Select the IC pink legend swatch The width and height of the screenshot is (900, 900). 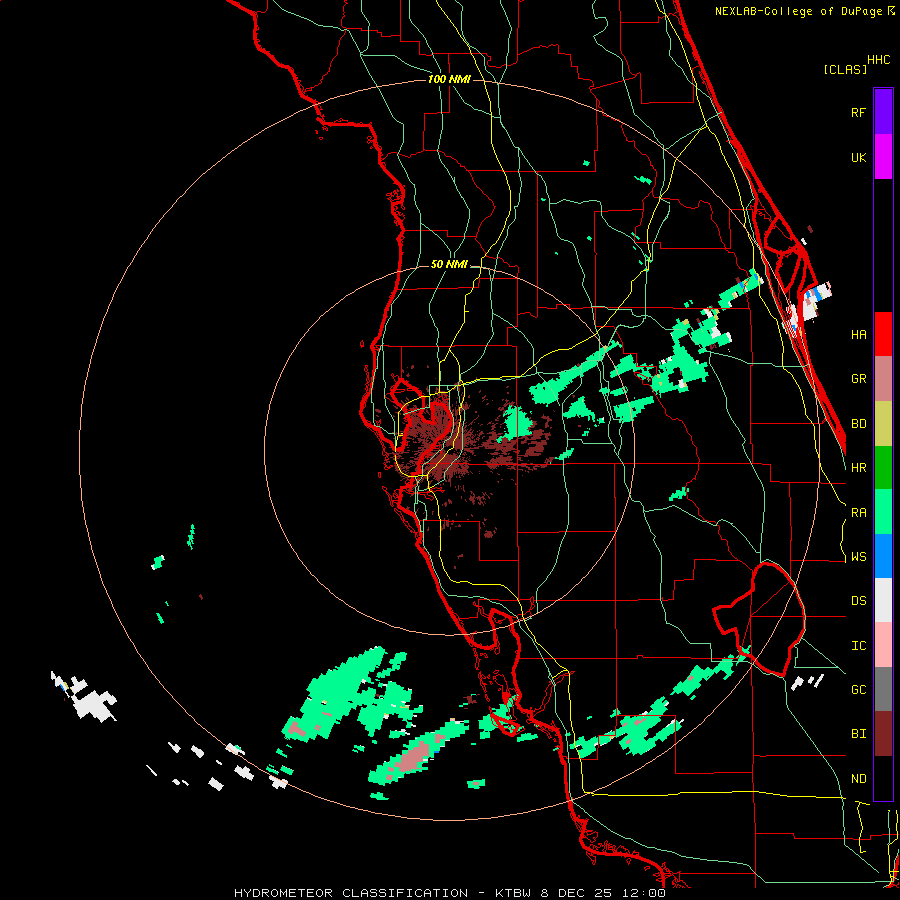(883, 645)
